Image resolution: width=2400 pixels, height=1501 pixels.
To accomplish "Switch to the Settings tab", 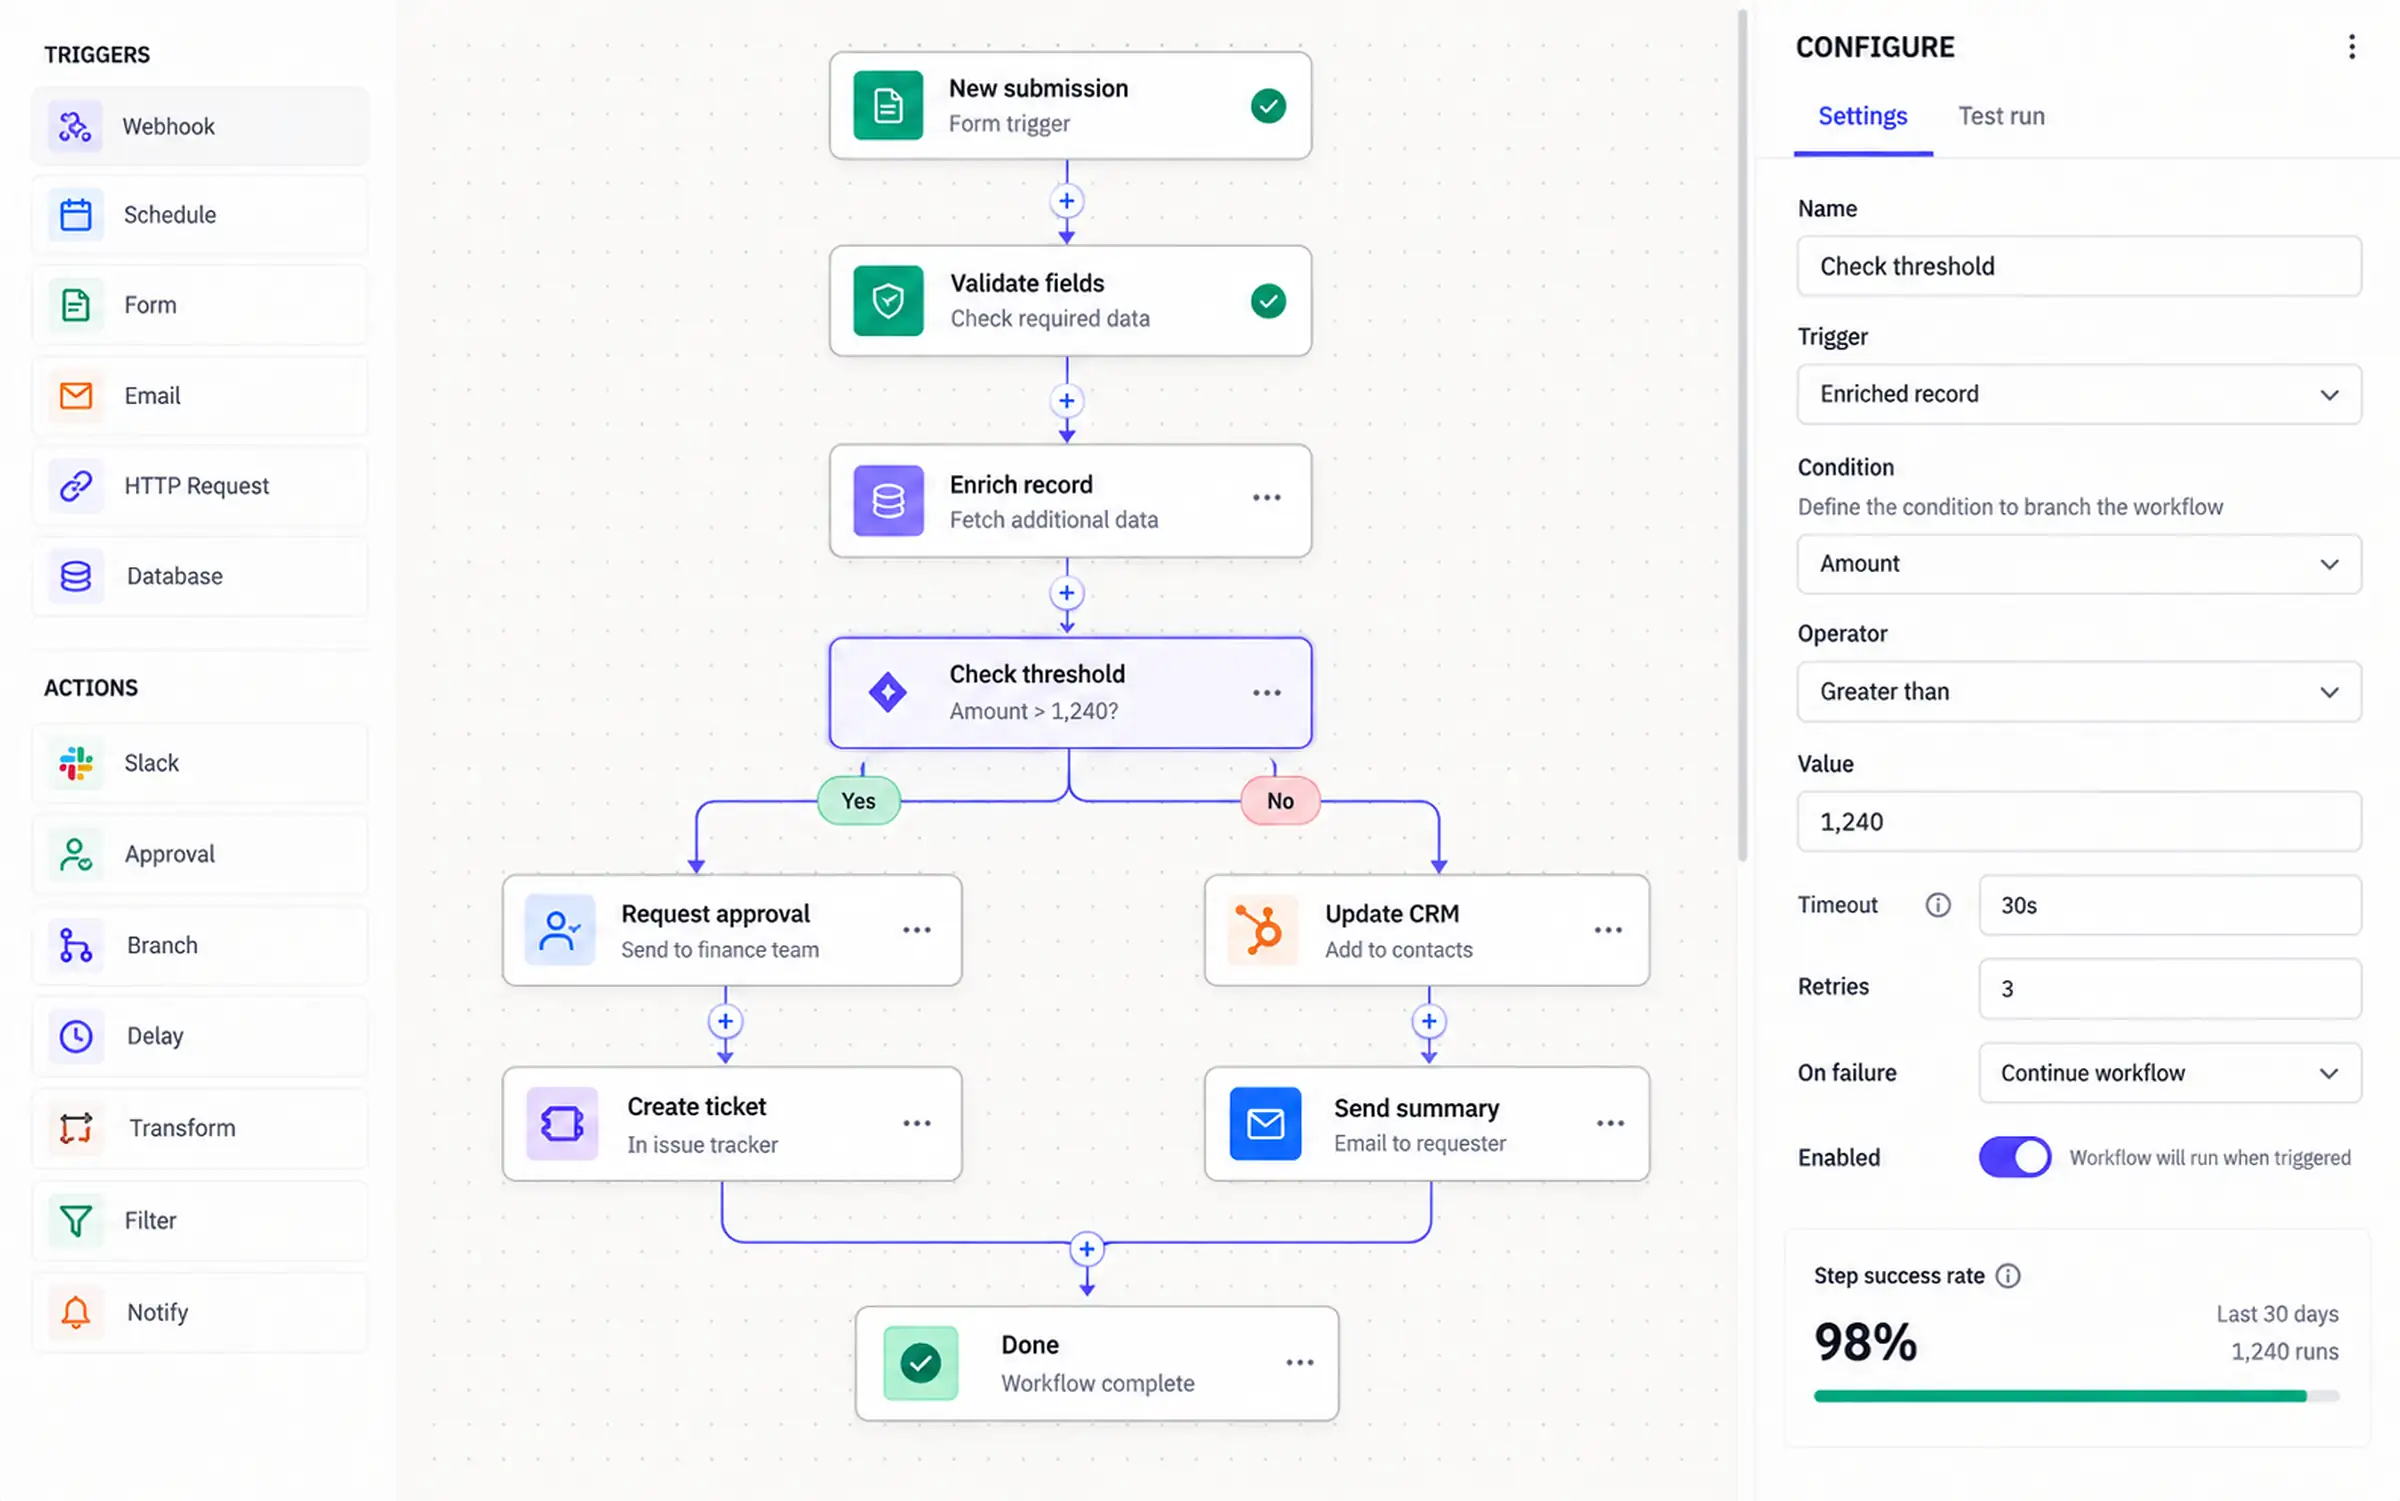I will (x=1862, y=116).
